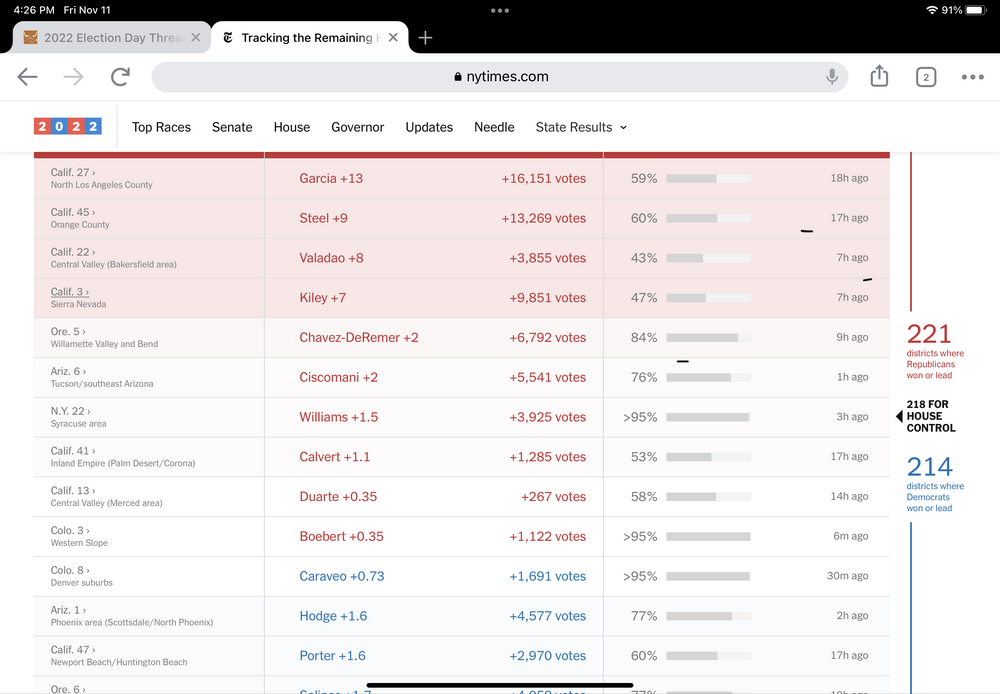Open the Ariz. 6 district details
The image size is (1000, 694).
click(x=69, y=371)
